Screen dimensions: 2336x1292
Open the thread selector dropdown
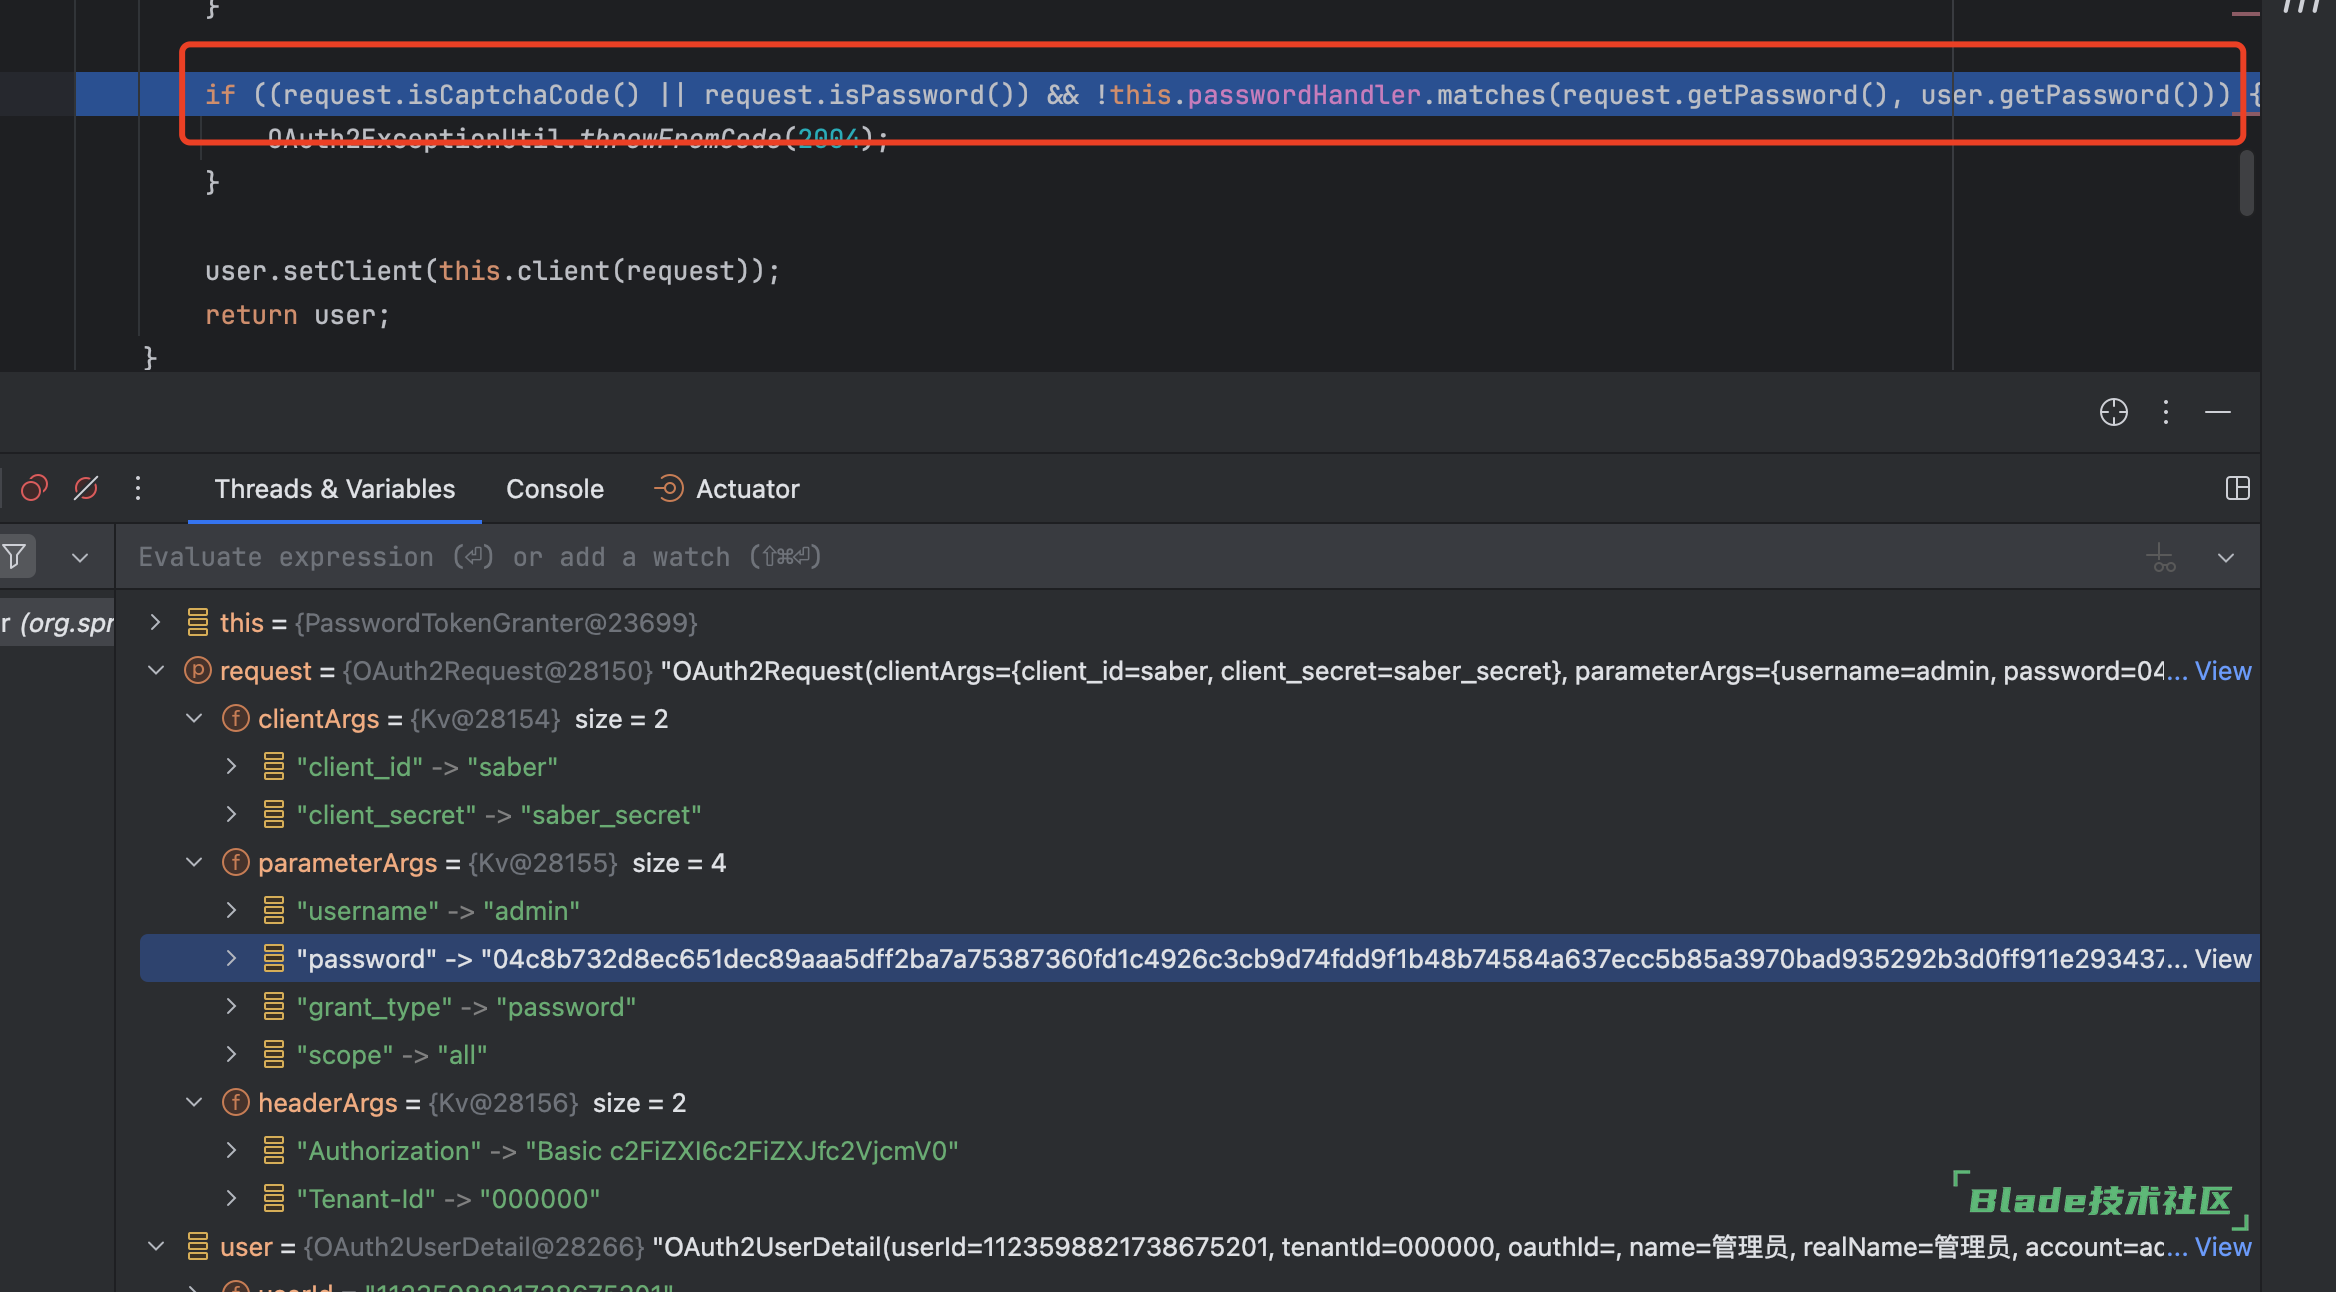tap(80, 557)
